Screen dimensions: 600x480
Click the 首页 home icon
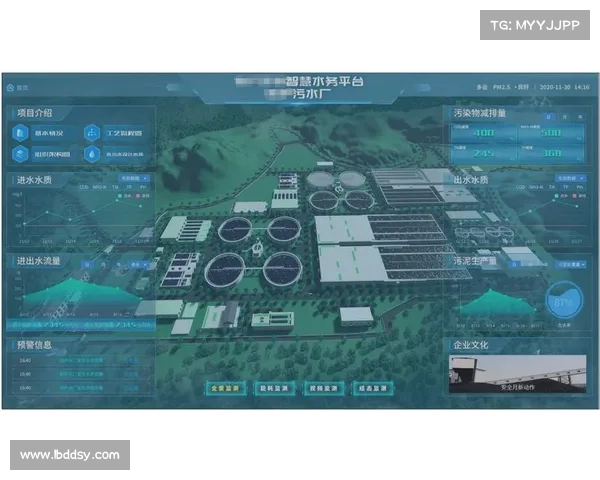11,88
